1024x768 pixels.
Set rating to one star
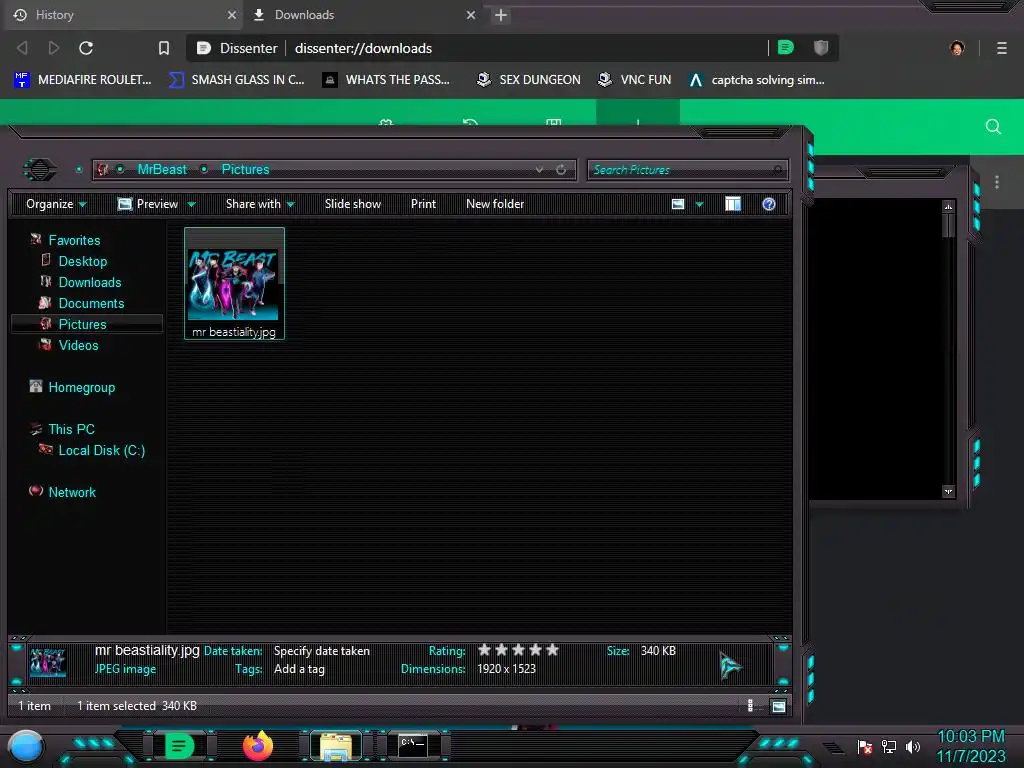485,650
